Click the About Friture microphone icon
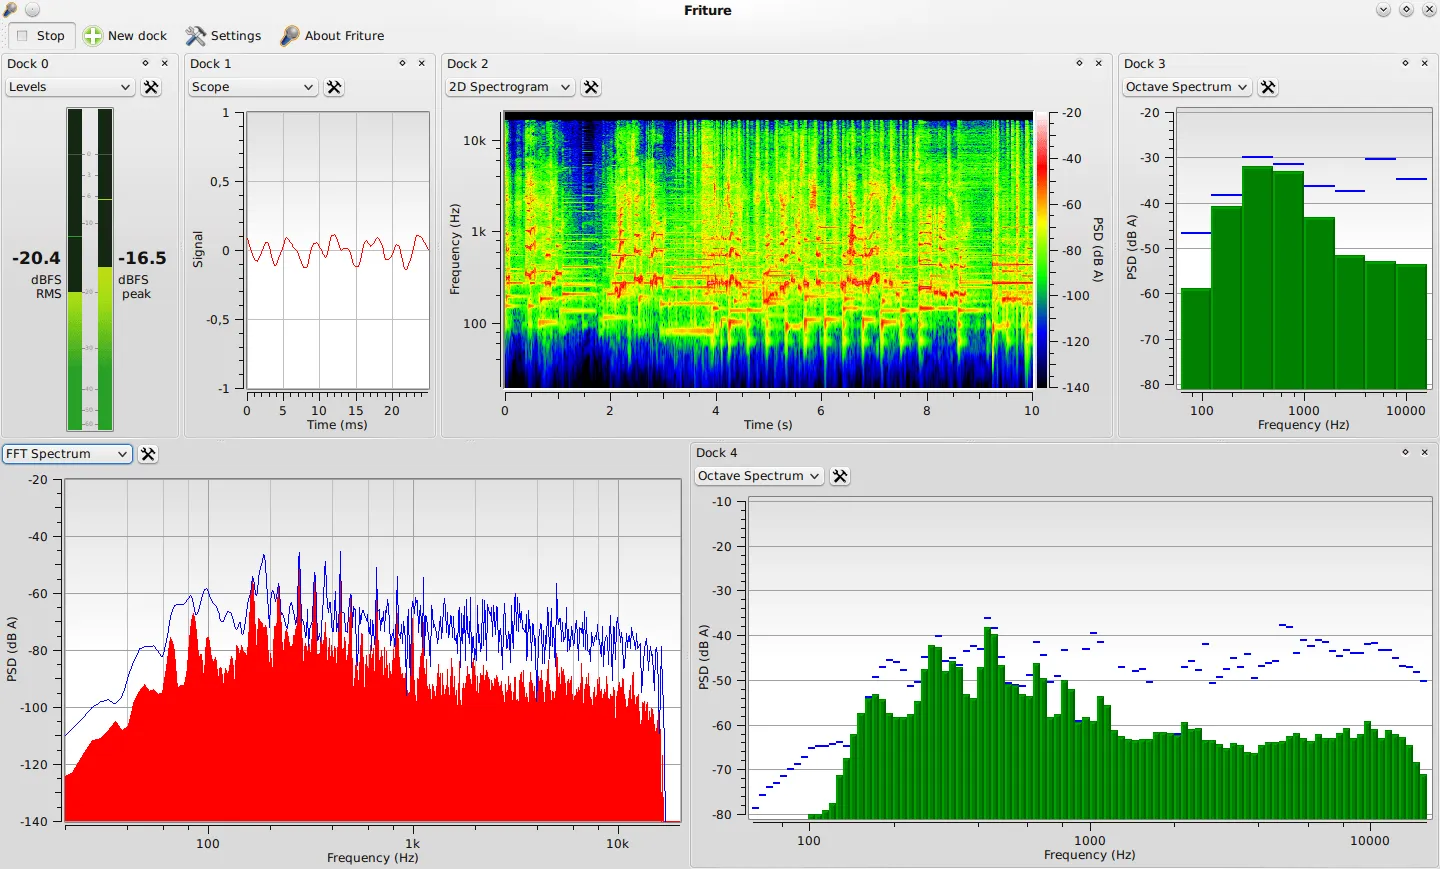The width and height of the screenshot is (1440, 869). pyautogui.click(x=290, y=35)
